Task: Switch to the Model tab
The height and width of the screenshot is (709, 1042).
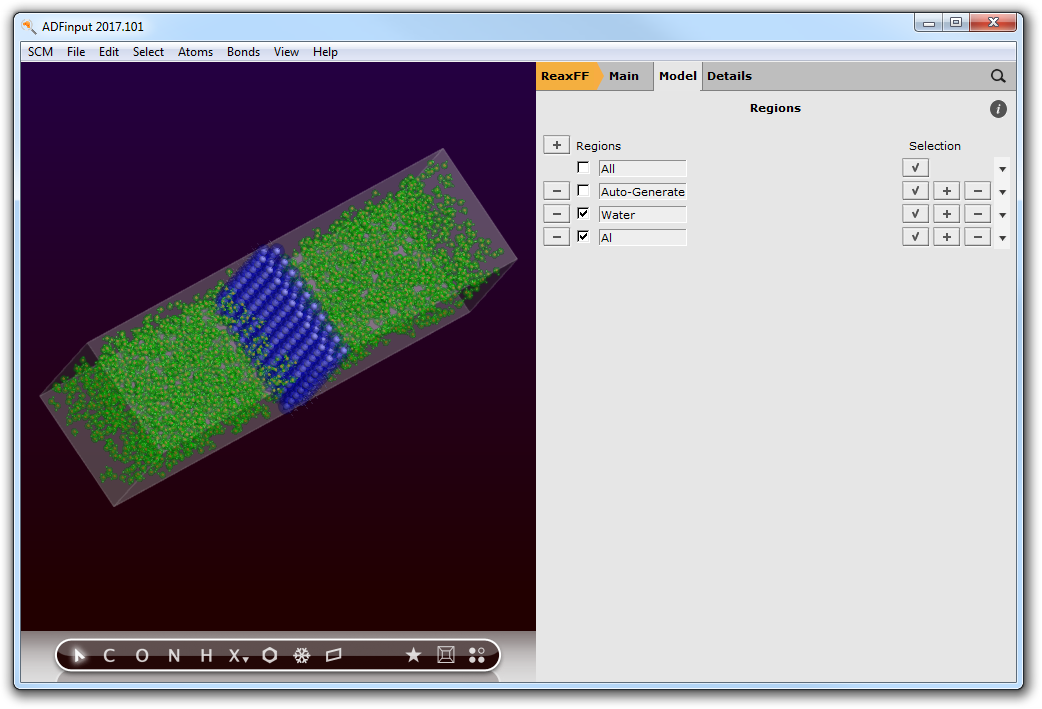Action: [678, 76]
